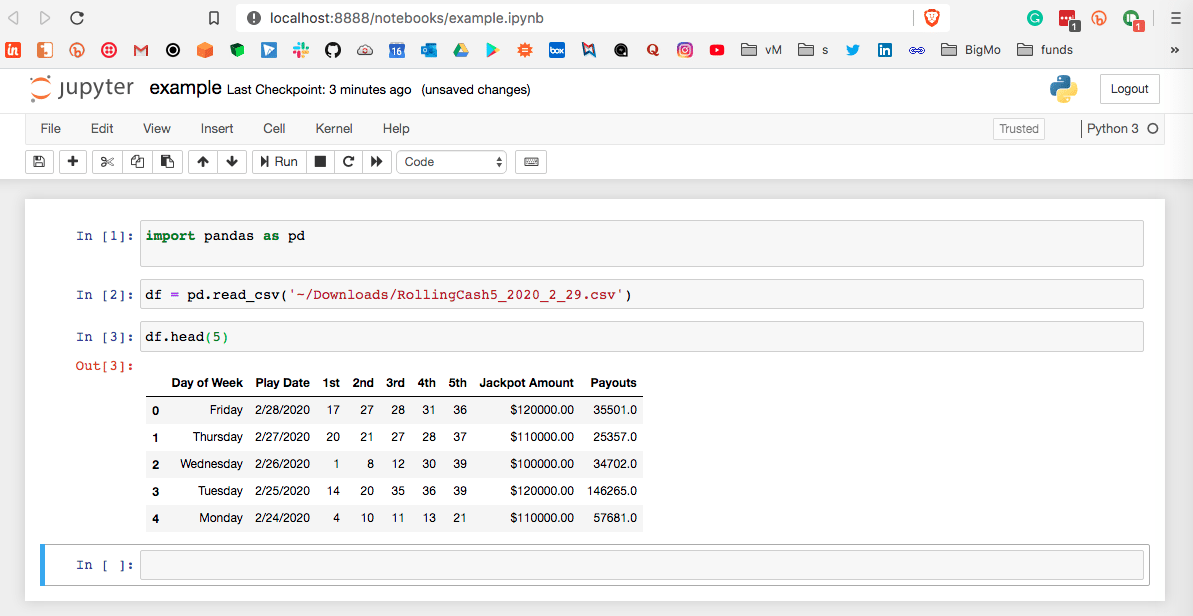Click the save and checkpoint icon
Image resolution: width=1193 pixels, height=616 pixels.
click(39, 162)
